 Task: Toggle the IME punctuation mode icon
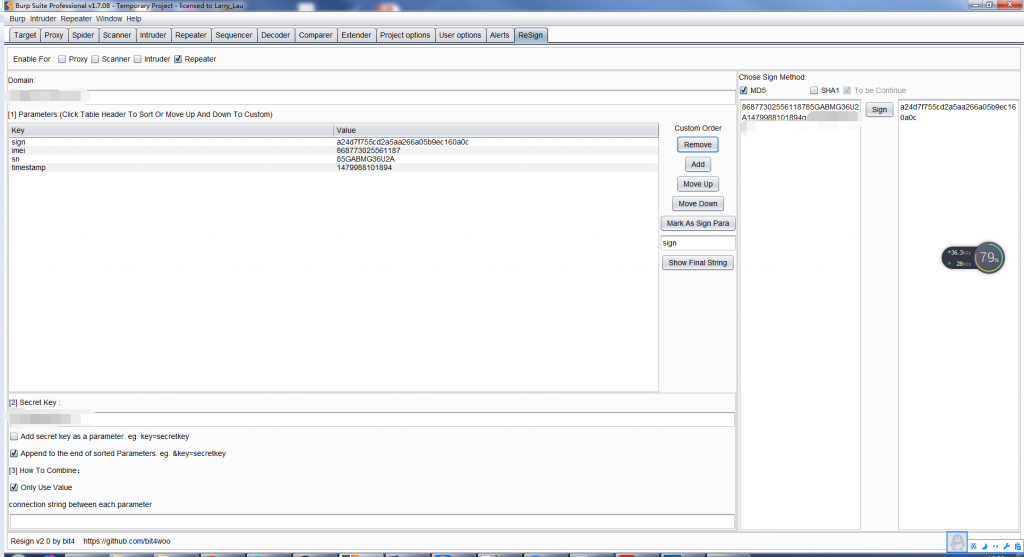tap(995, 546)
